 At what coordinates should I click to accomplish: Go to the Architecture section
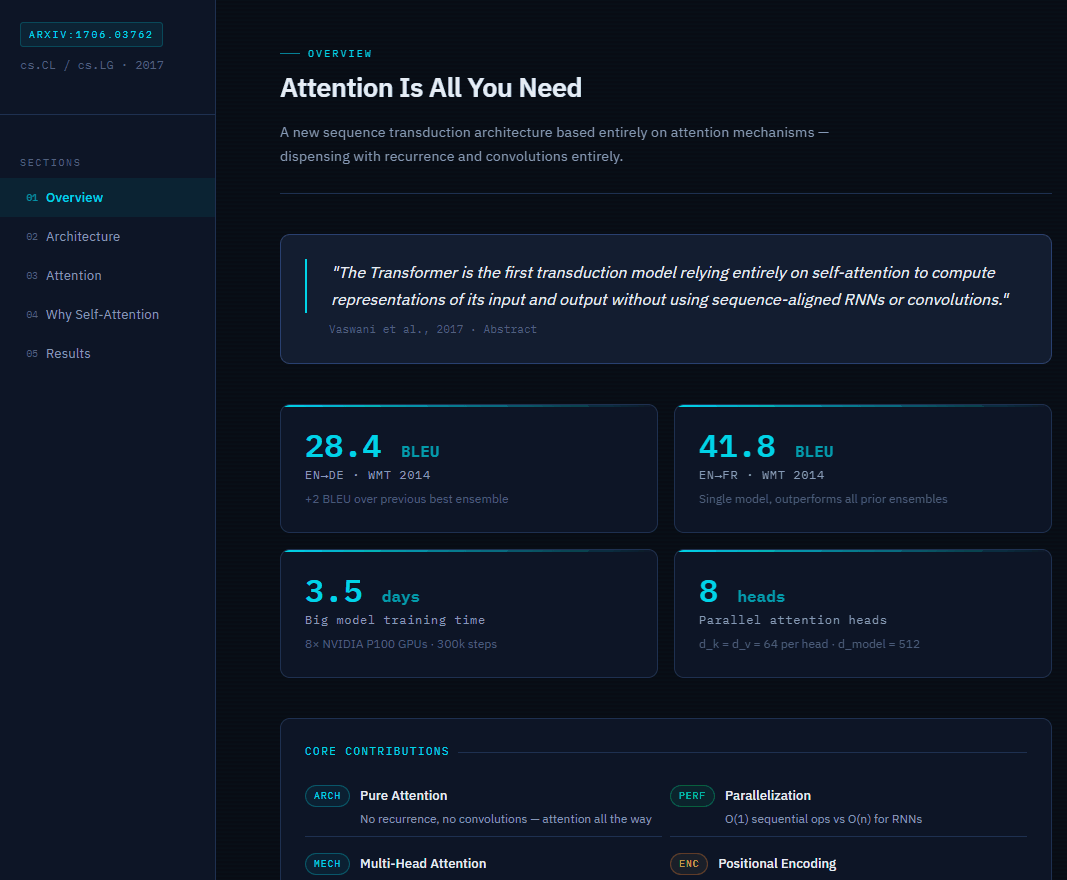[x=108, y=236]
